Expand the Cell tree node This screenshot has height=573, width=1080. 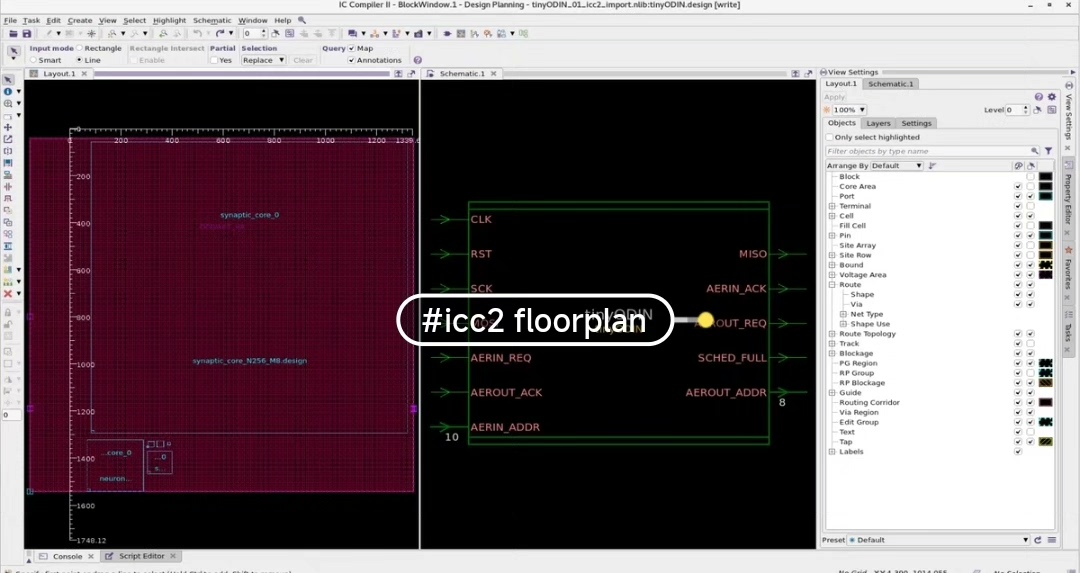832,216
